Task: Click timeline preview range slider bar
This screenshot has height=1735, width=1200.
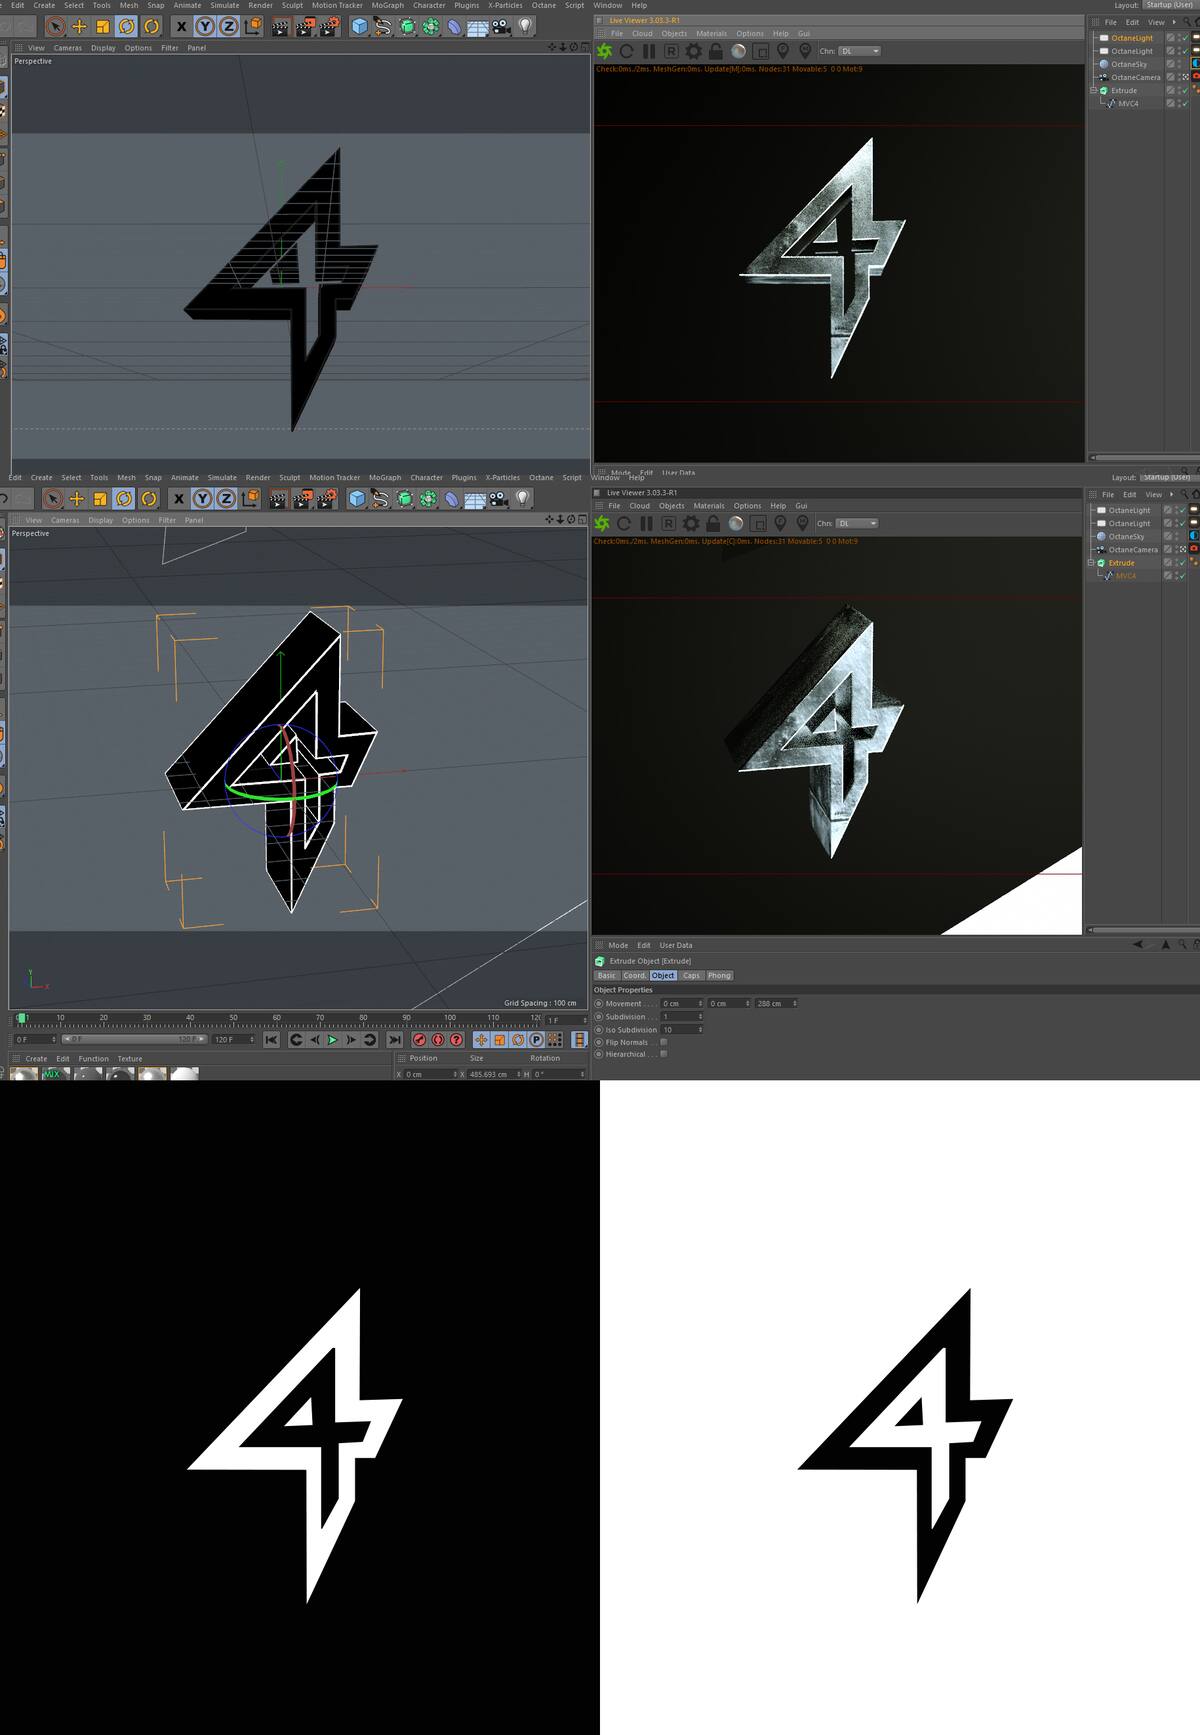Action: coord(135,1040)
